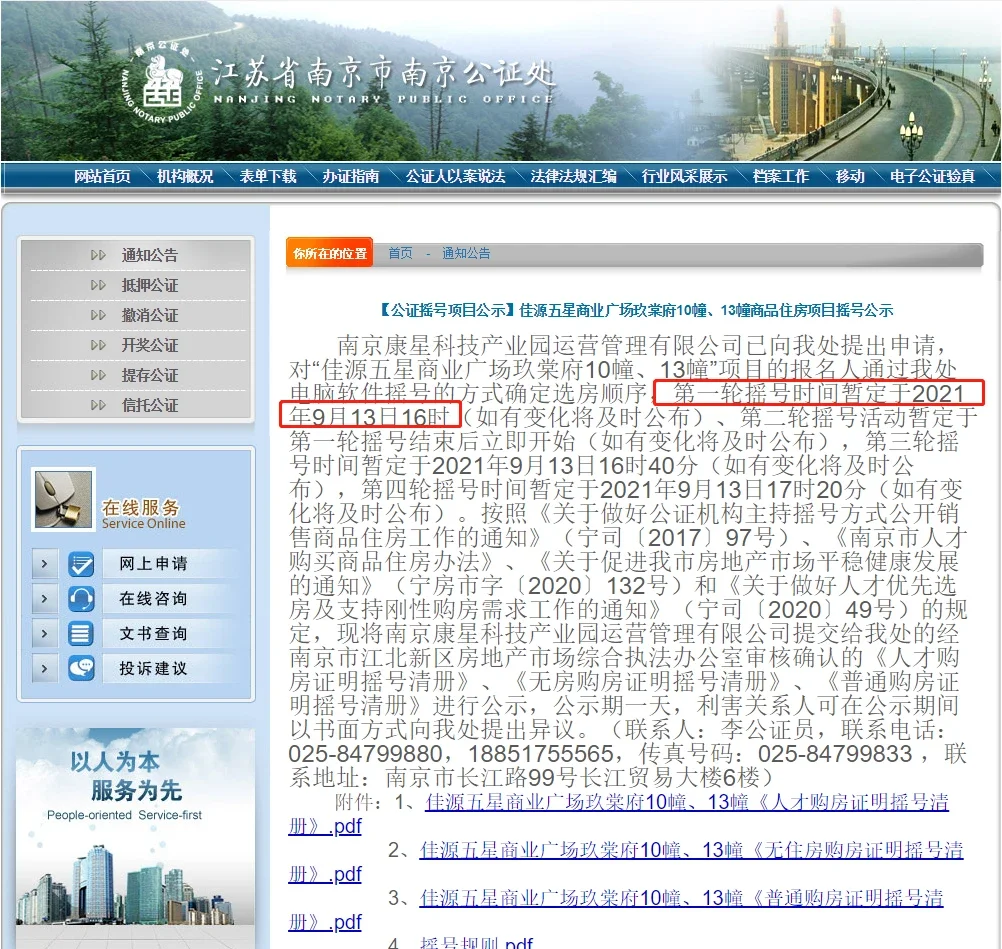This screenshot has width=1002, height=949.
Task: Open the 移动 navigation item
Action: (850, 176)
